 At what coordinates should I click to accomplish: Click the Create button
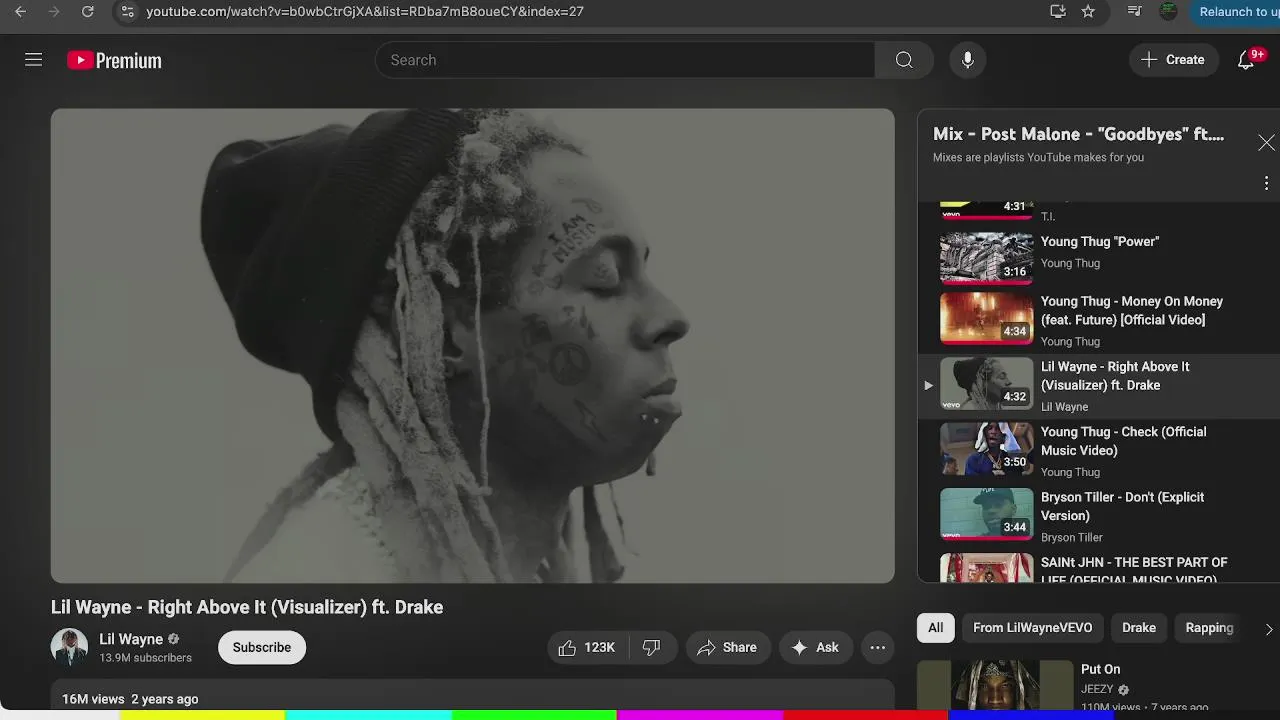[x=1173, y=60]
